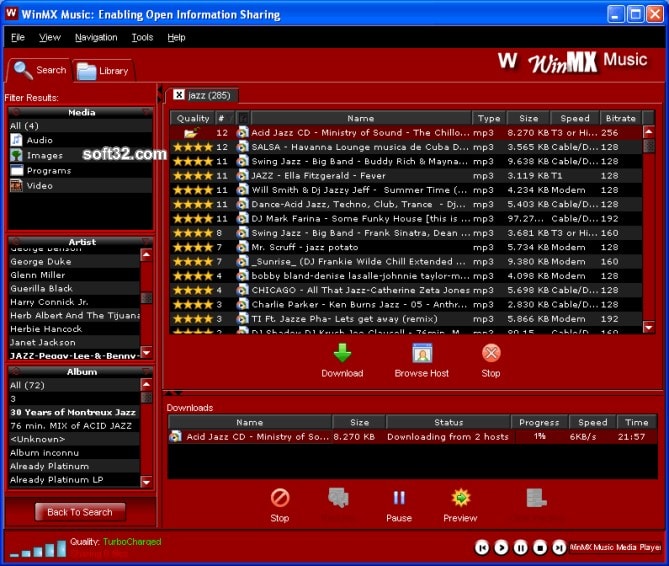This screenshot has width=669, height=566.
Task: Select artist Janet Jackson
Action: click(75, 343)
